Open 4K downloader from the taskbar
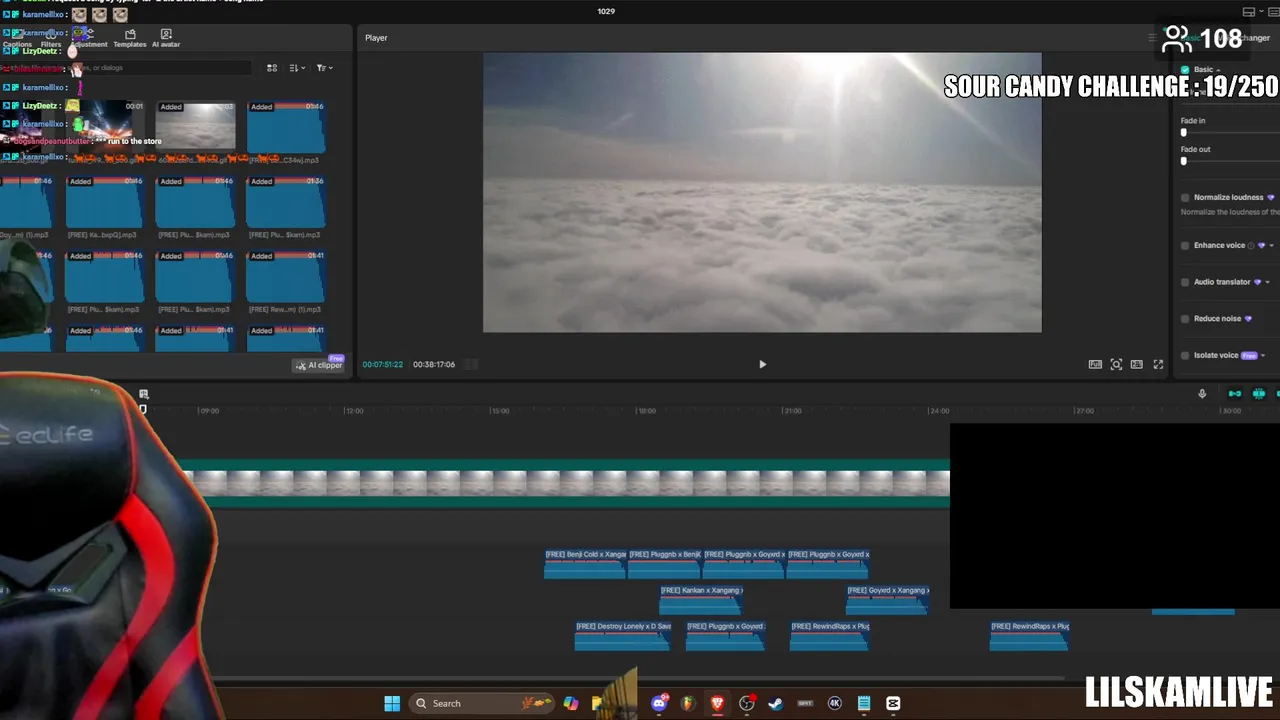1280x720 pixels. [x=835, y=703]
